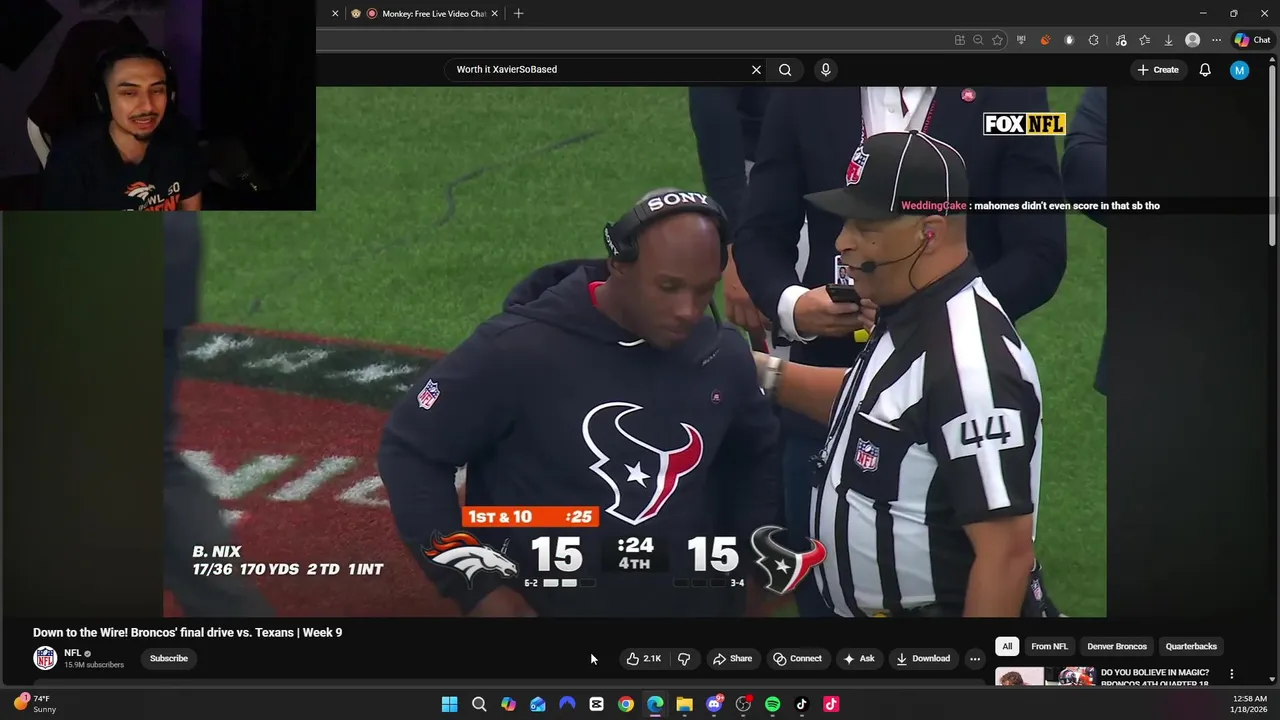
Task: Open Edge downloads icon
Action: 1168,40
